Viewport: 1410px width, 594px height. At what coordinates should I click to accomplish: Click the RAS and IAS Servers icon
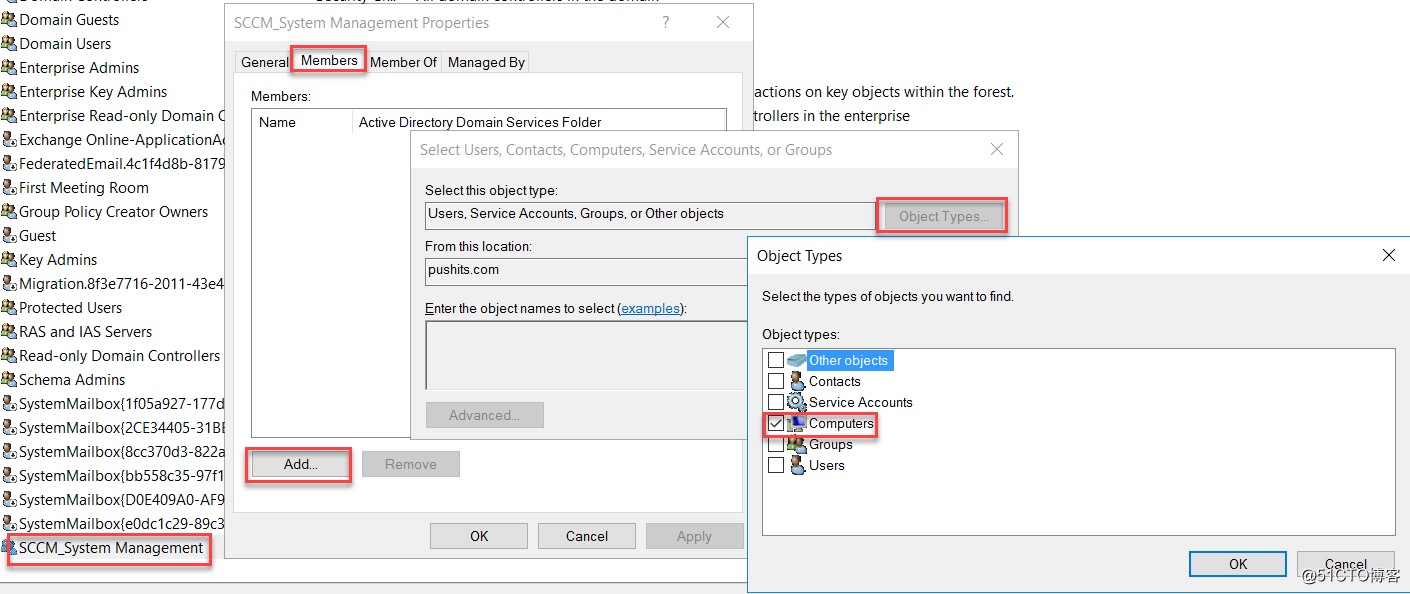pos(9,332)
